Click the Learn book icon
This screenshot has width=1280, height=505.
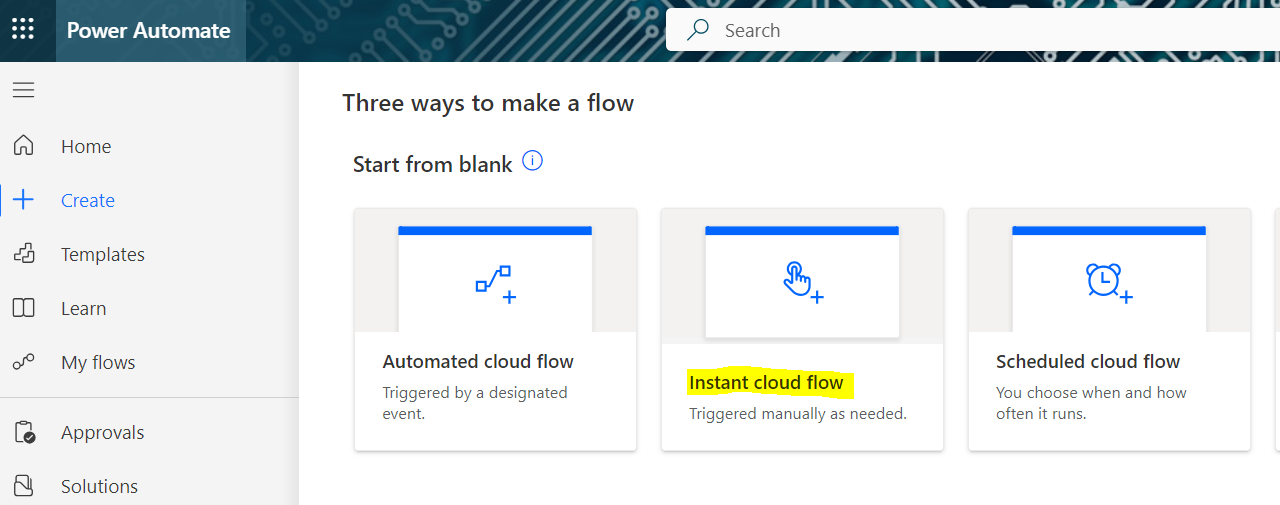[x=23, y=308]
